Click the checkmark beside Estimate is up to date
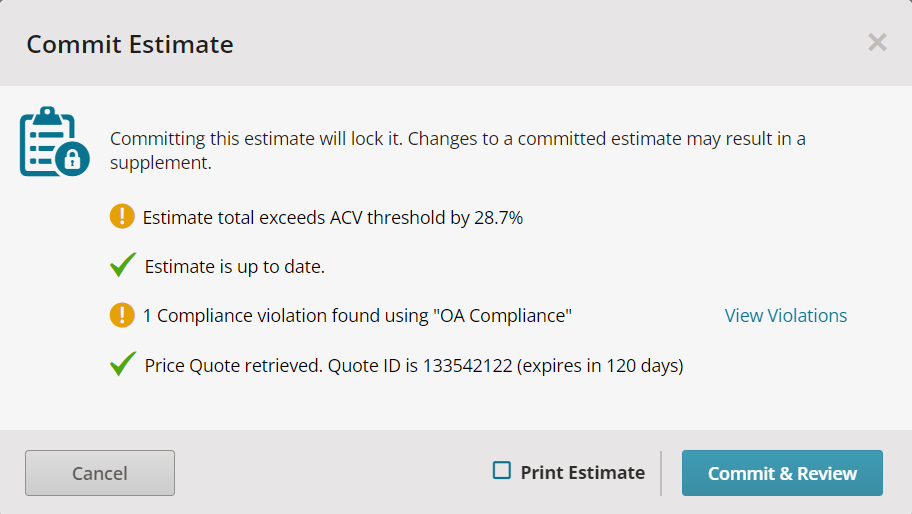The height and width of the screenshot is (514, 912). click(123, 265)
